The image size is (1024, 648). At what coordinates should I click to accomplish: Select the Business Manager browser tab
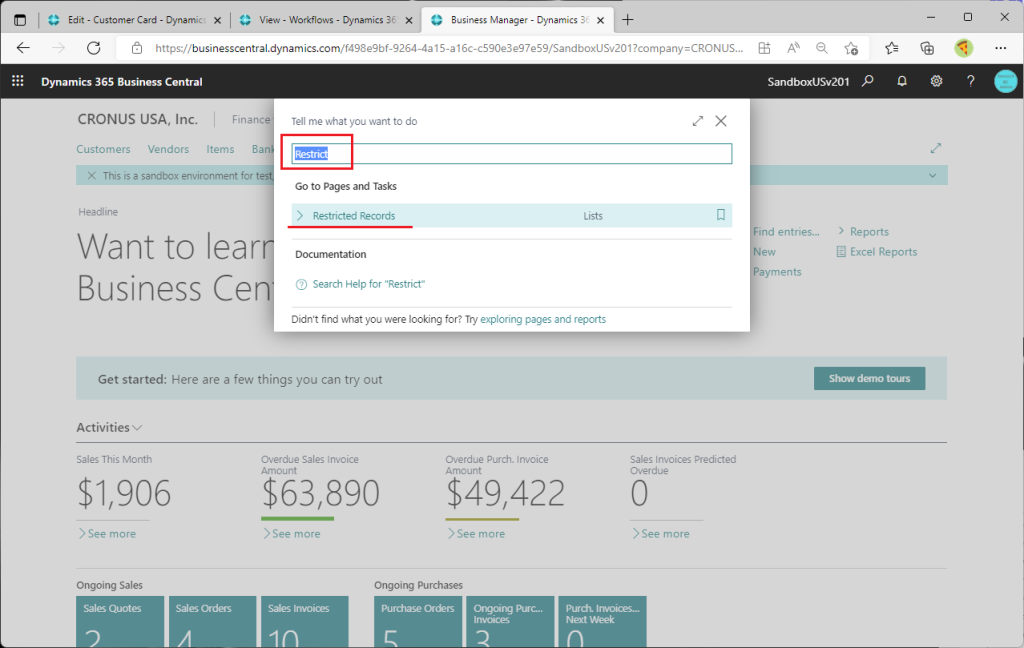pos(516,20)
